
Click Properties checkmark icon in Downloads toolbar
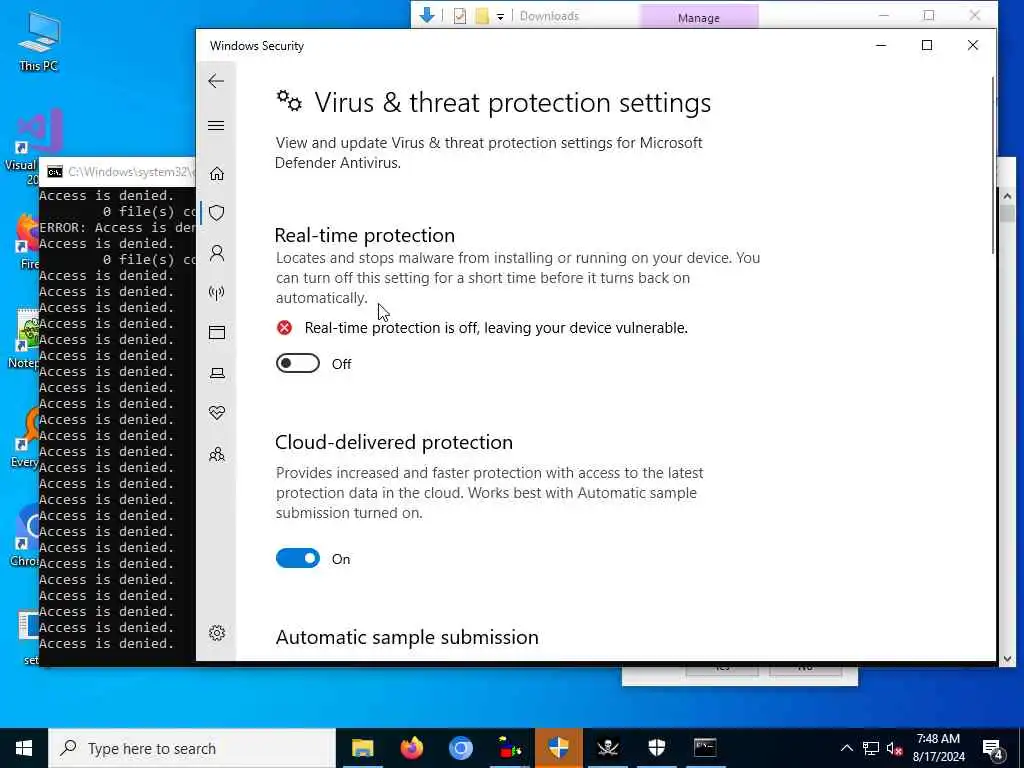460,16
